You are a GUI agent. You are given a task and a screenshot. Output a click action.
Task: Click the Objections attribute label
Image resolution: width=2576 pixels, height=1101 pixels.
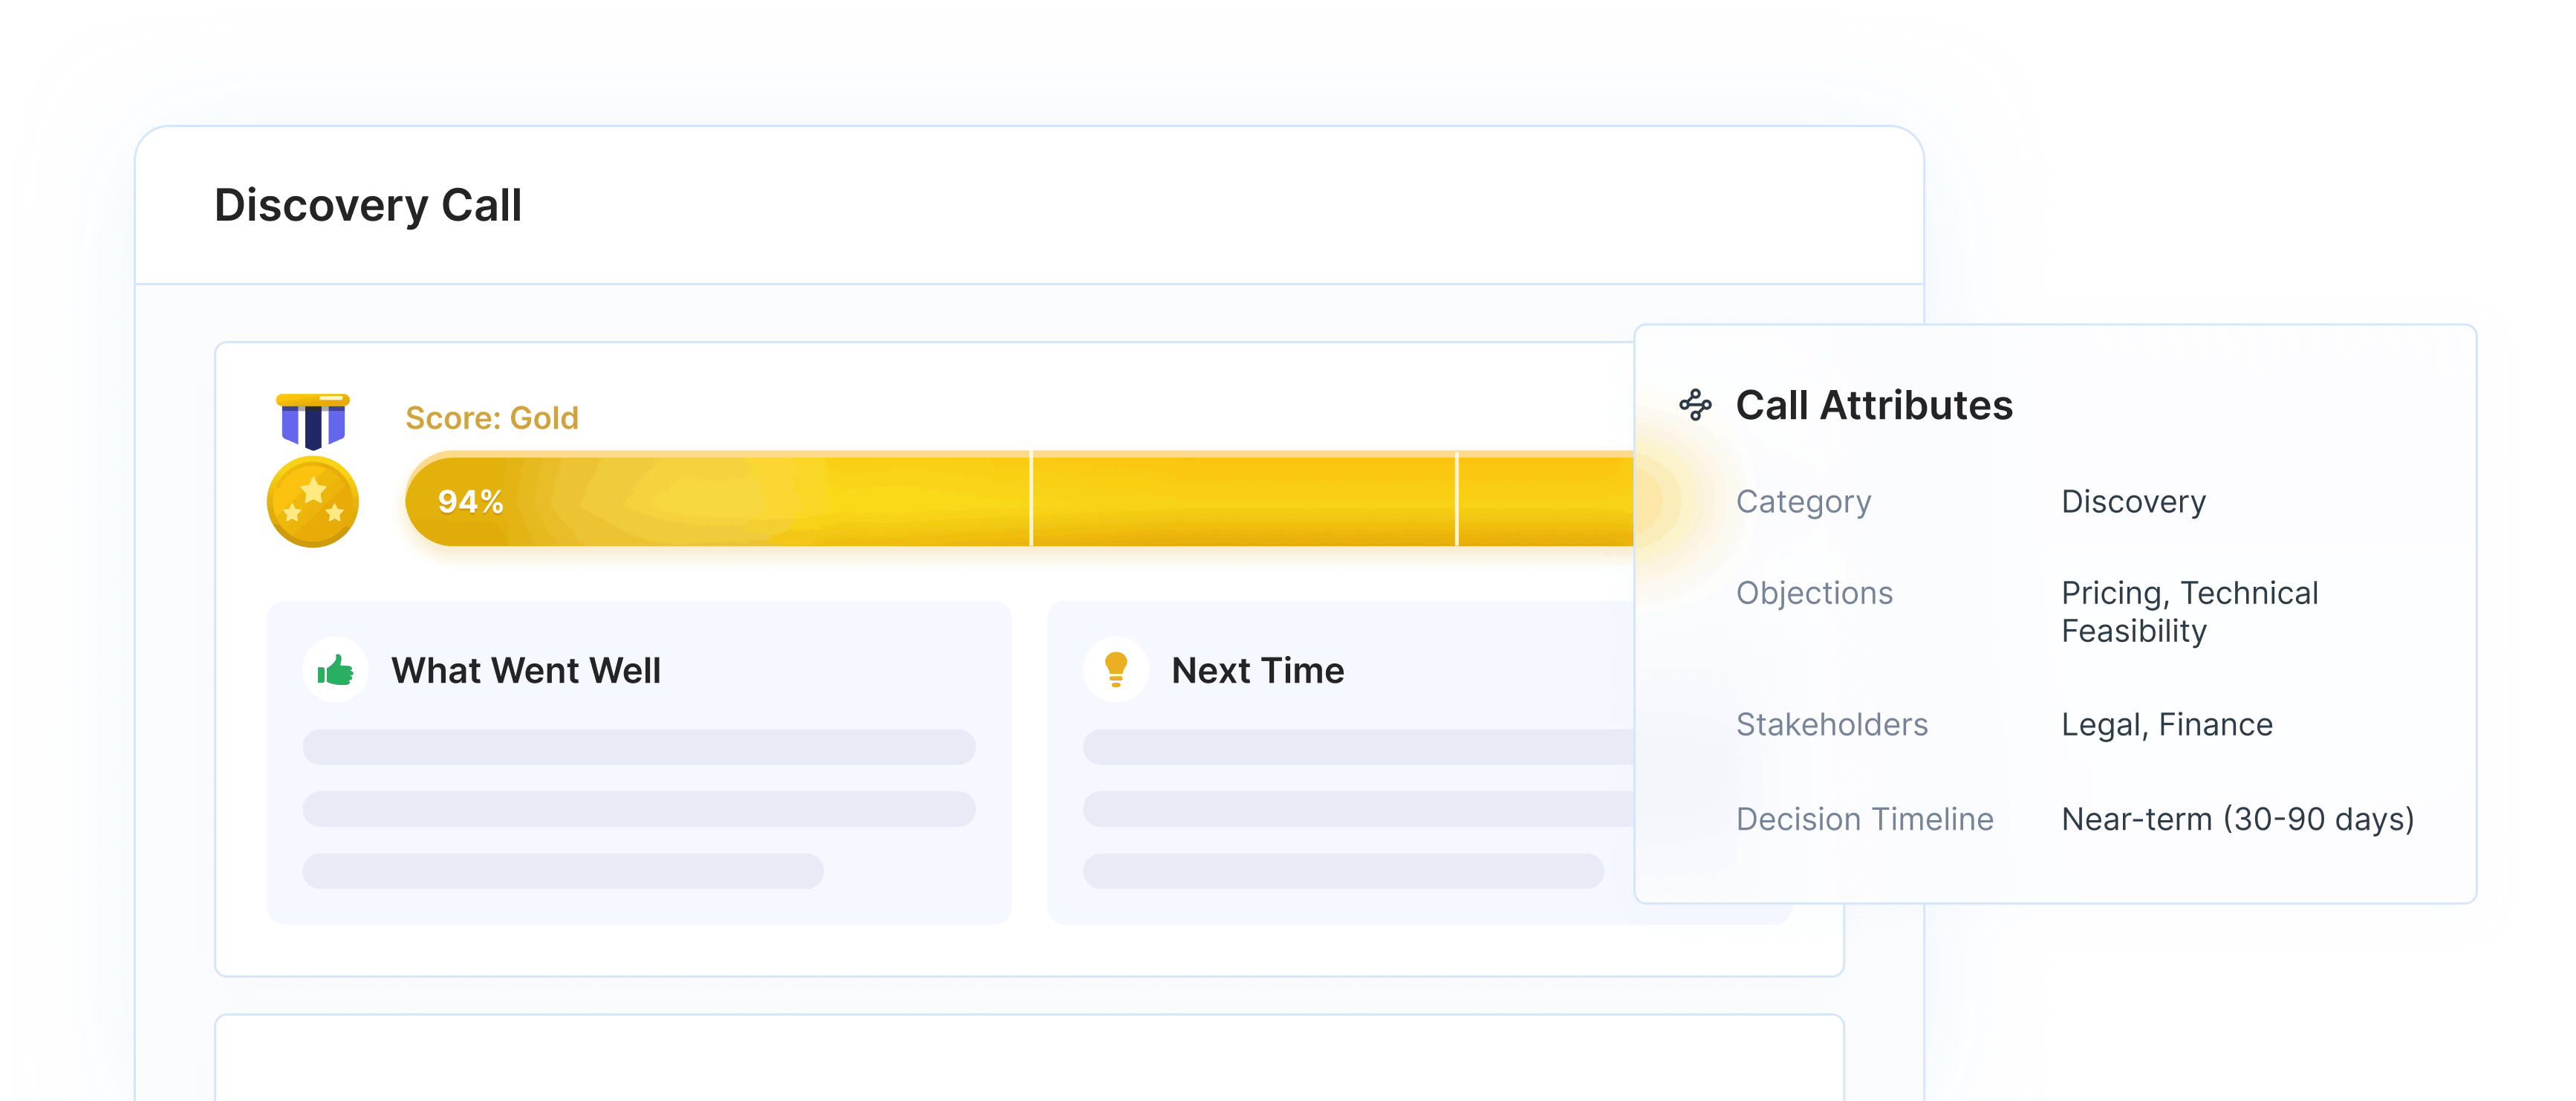(1814, 593)
